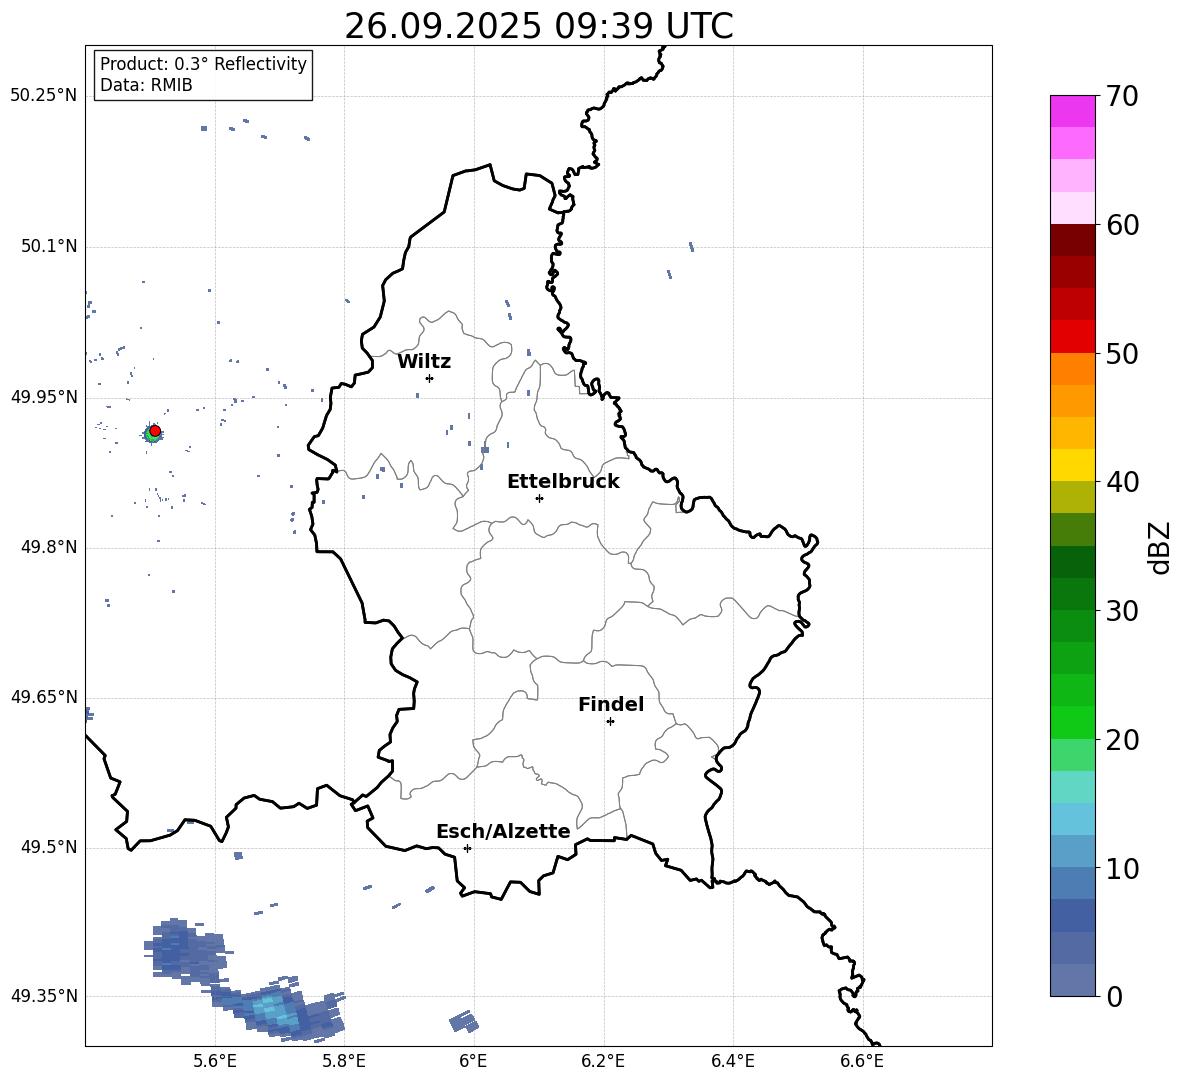Click the 49.5°N latitude label

pyautogui.click(x=49, y=847)
